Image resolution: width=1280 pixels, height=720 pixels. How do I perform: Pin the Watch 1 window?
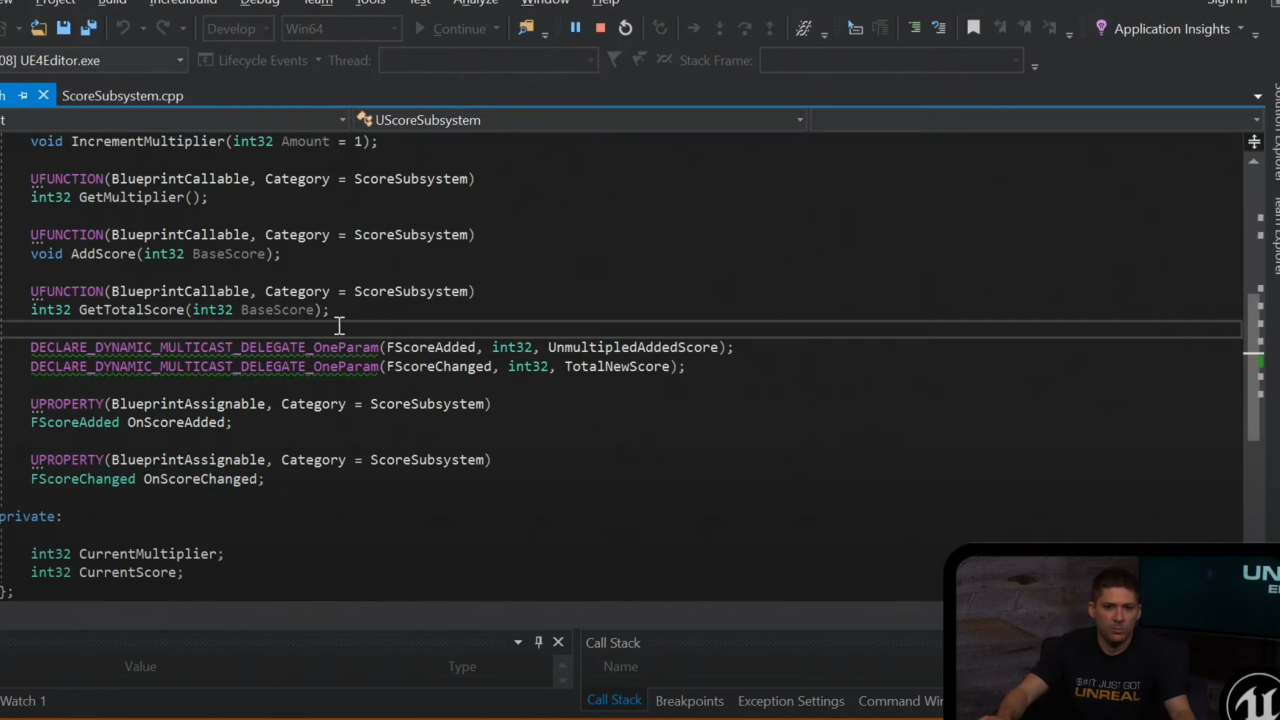point(538,642)
